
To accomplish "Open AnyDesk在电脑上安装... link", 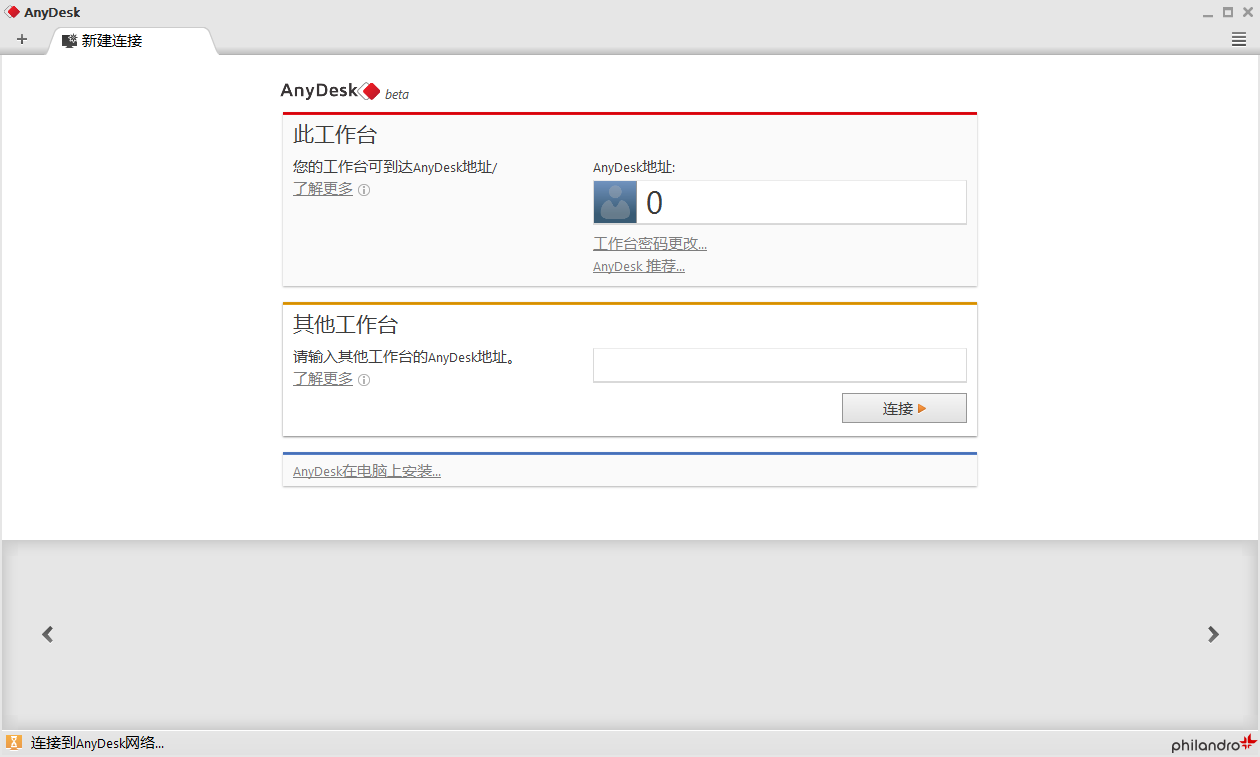I will (x=367, y=471).
